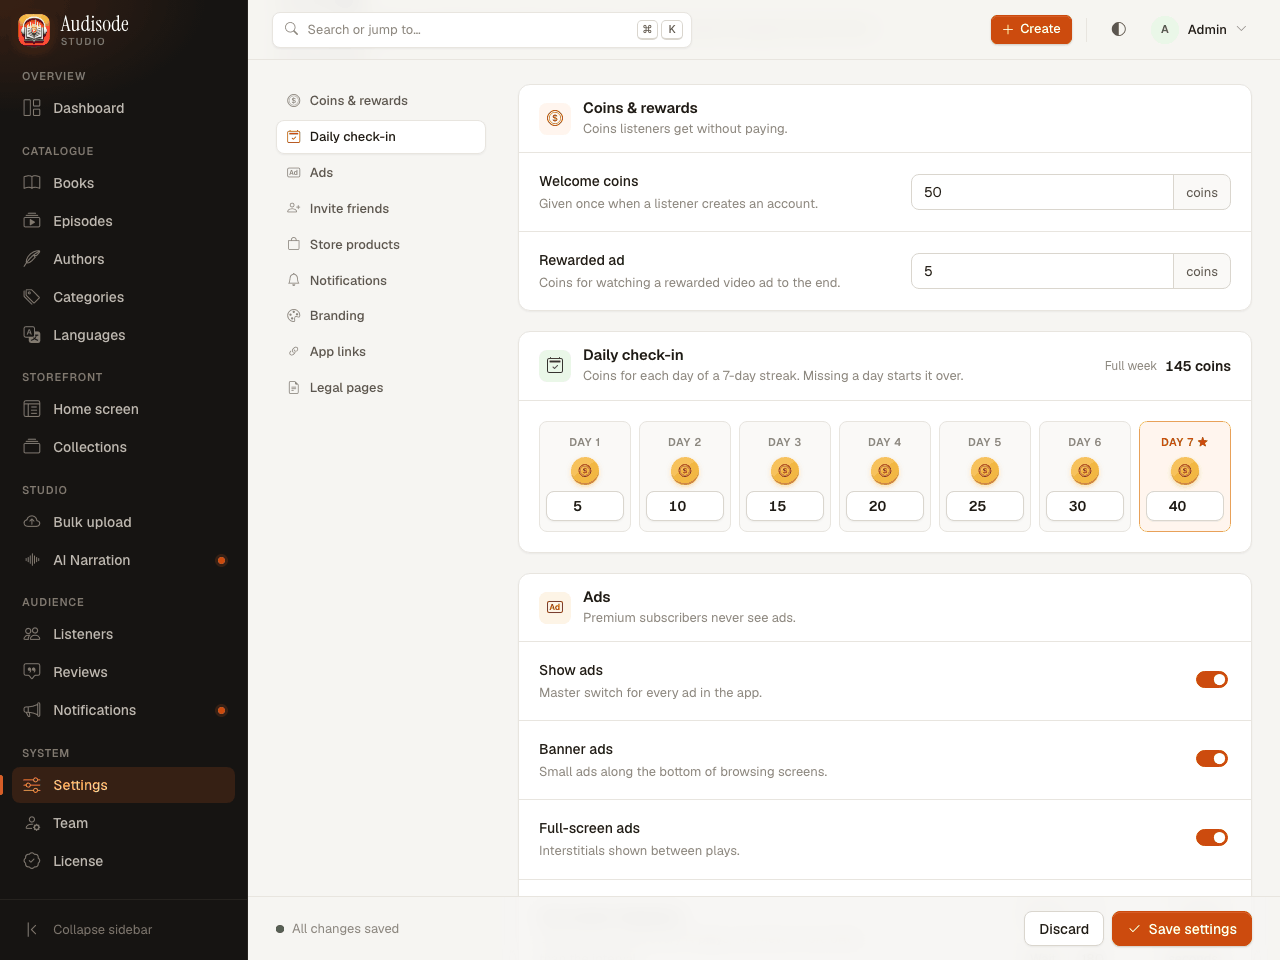The height and width of the screenshot is (960, 1280).
Task: Select Ads in the settings nav
Action: tap(381, 173)
